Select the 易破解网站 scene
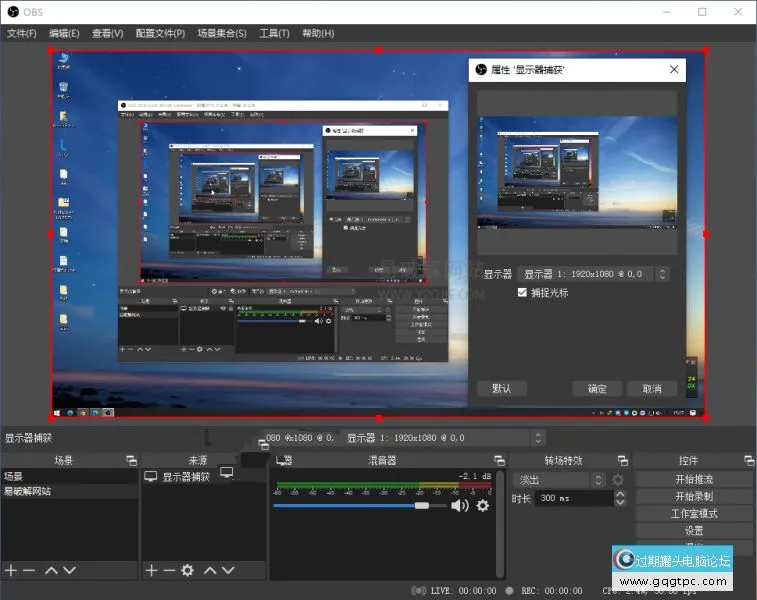The image size is (757, 600). coord(69,491)
